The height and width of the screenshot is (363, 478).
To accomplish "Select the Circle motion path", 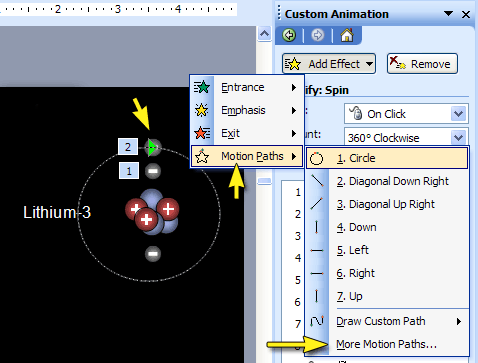I will tap(387, 158).
